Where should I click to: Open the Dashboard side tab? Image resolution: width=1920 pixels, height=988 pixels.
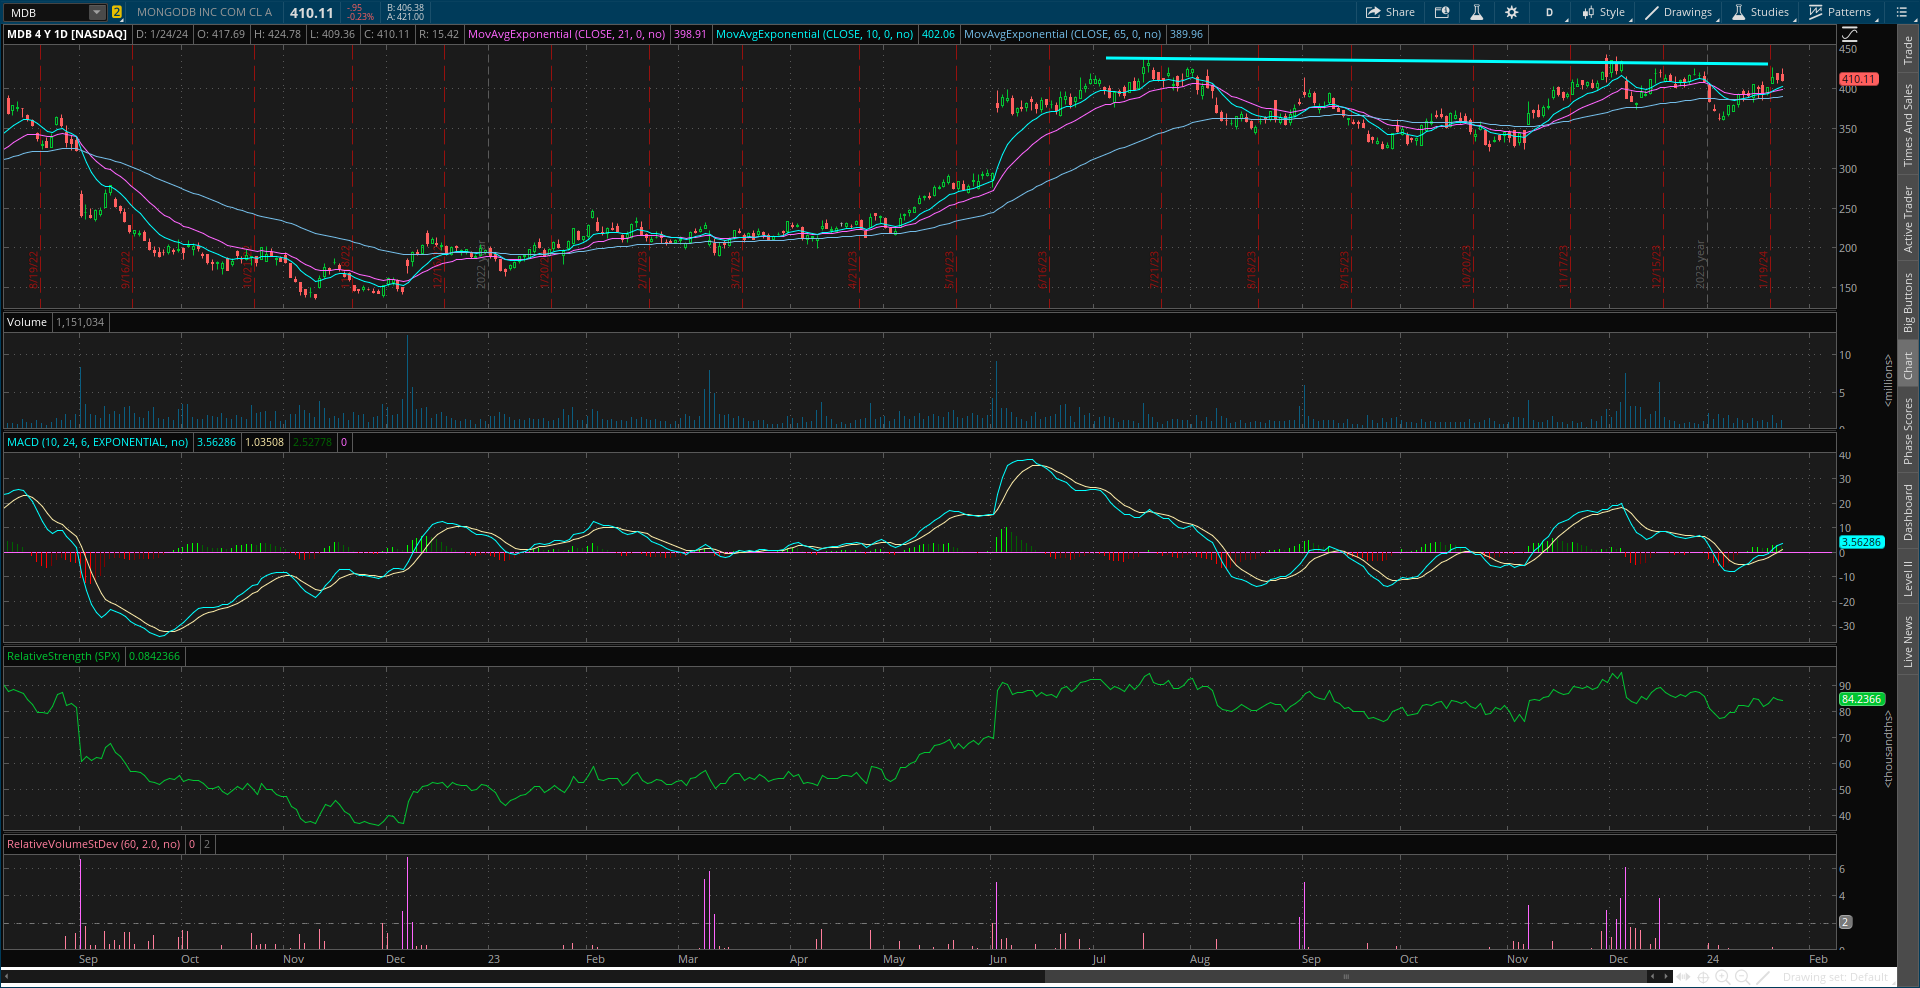point(1908,513)
